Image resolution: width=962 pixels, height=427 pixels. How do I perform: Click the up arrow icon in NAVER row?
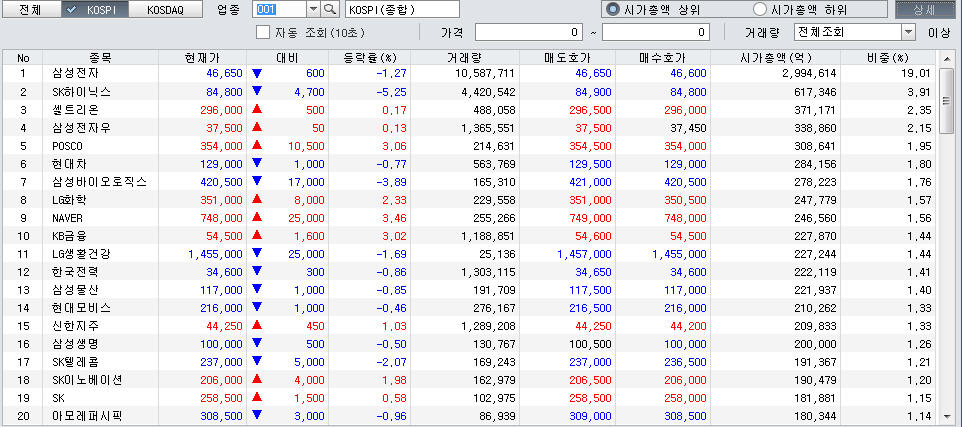[257, 217]
